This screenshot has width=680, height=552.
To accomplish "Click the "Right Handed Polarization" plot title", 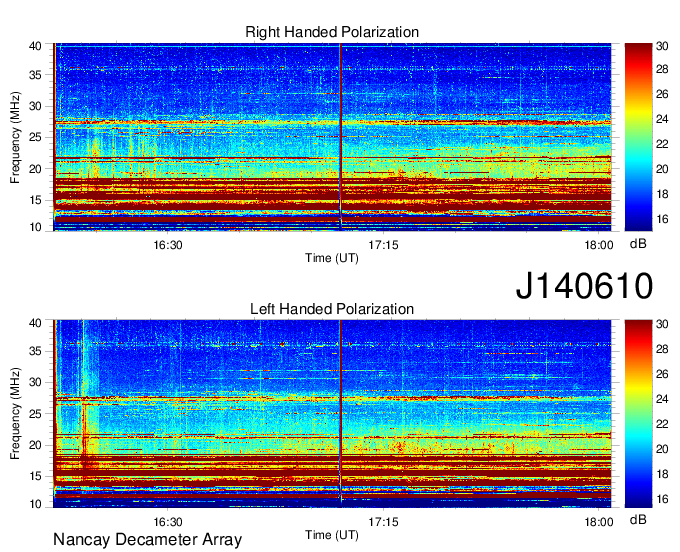I will click(332, 32).
